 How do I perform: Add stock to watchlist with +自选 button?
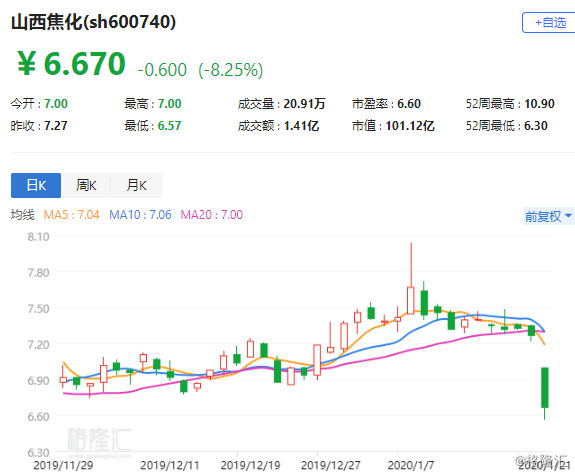549,23
